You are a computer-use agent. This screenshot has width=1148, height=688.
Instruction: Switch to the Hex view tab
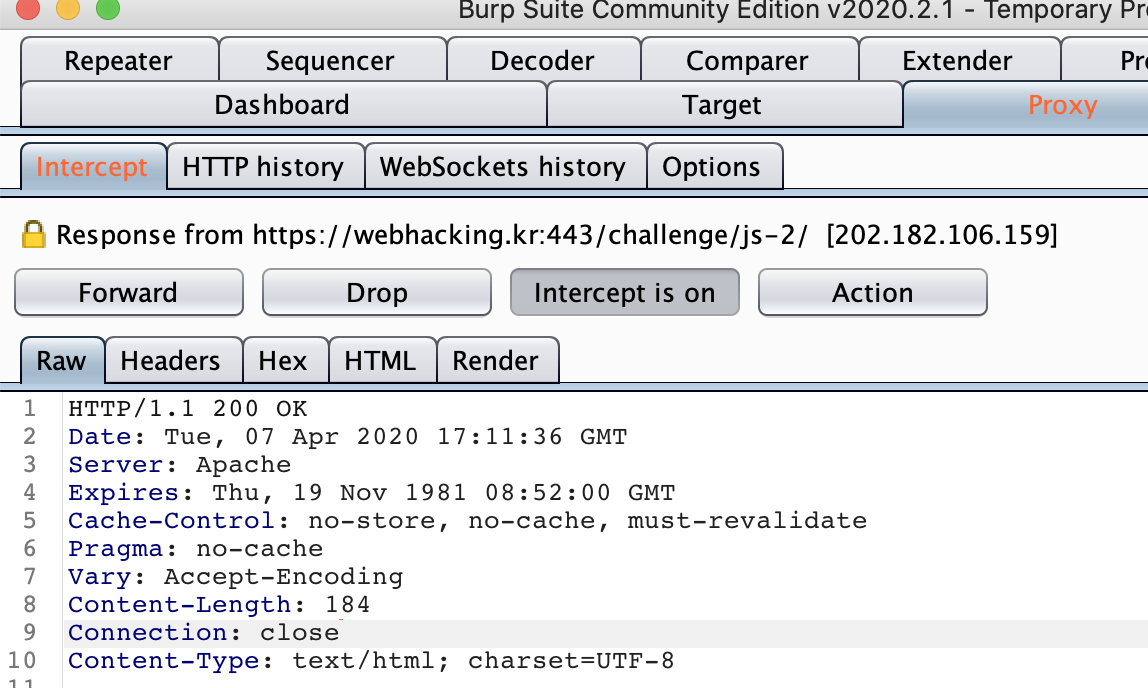click(286, 360)
